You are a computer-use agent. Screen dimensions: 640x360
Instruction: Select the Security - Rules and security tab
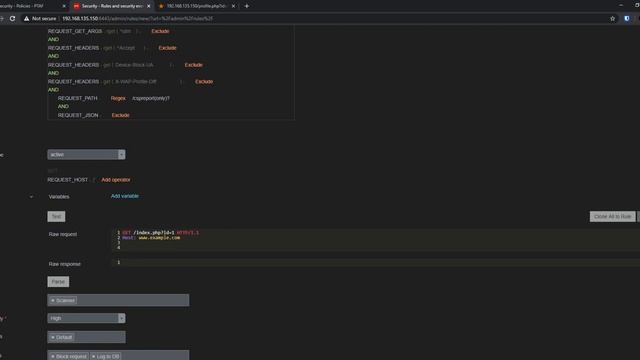click(112, 6)
